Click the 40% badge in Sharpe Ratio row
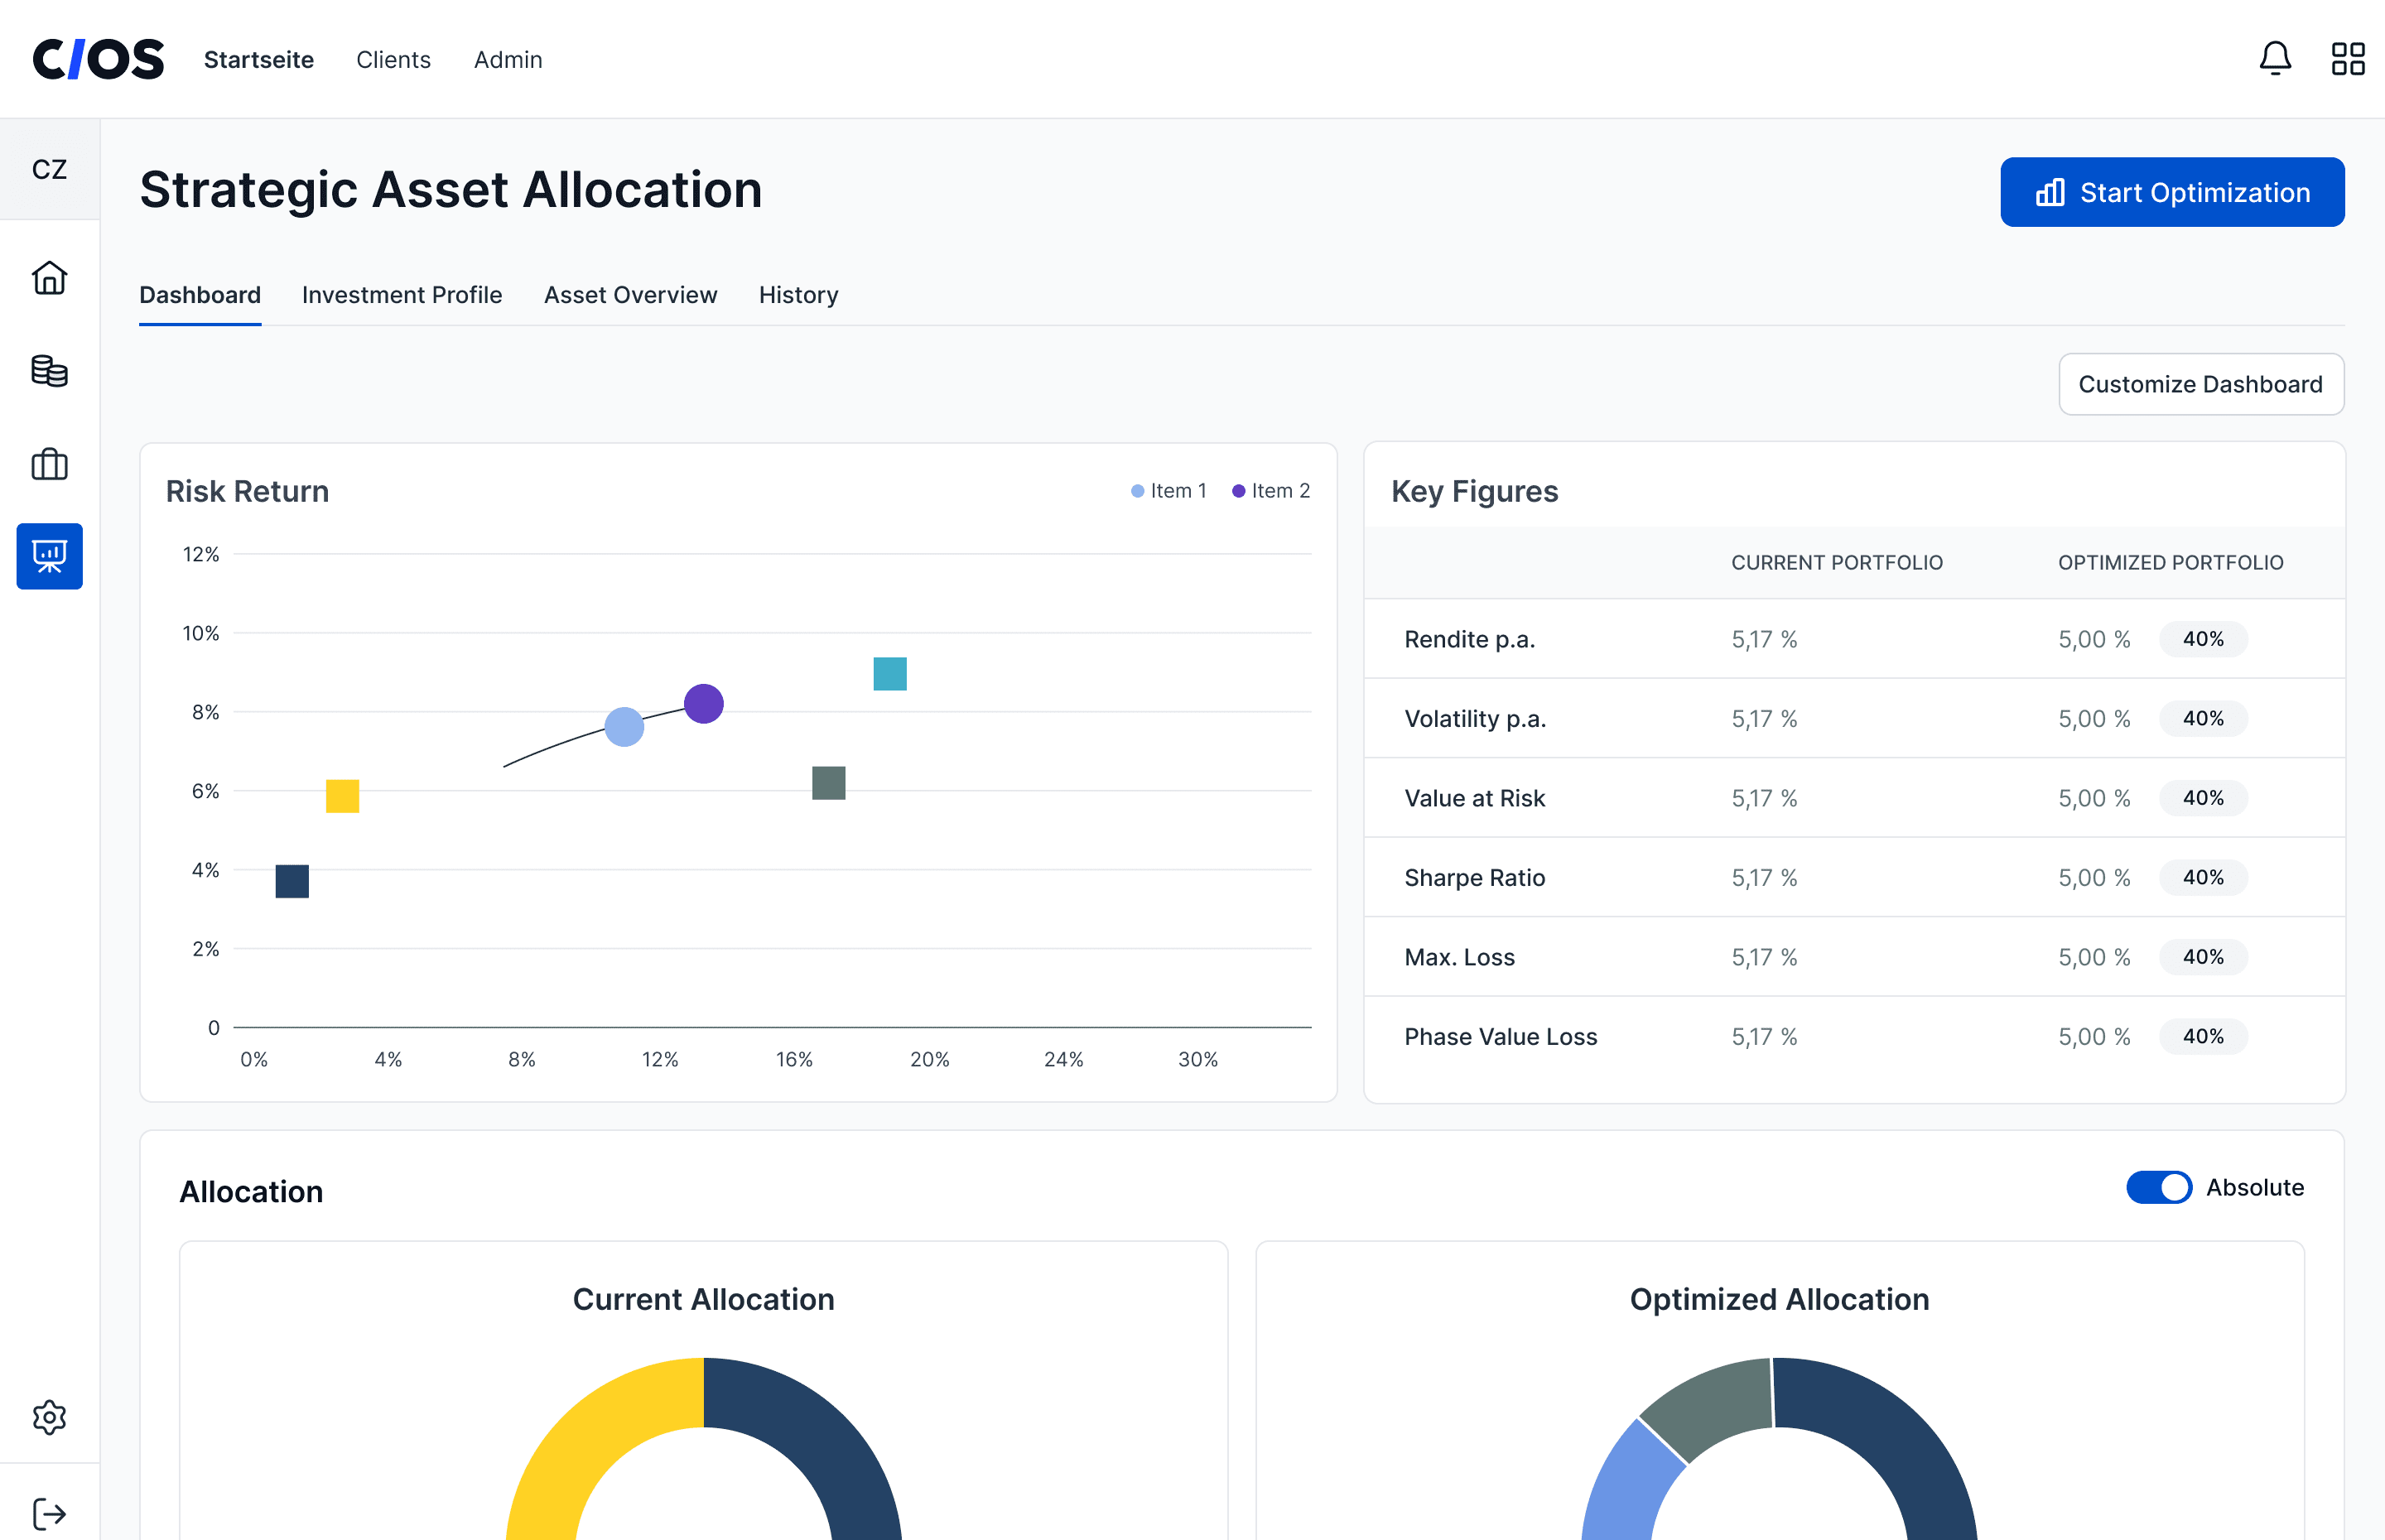The height and width of the screenshot is (1540, 2385). click(2203, 878)
